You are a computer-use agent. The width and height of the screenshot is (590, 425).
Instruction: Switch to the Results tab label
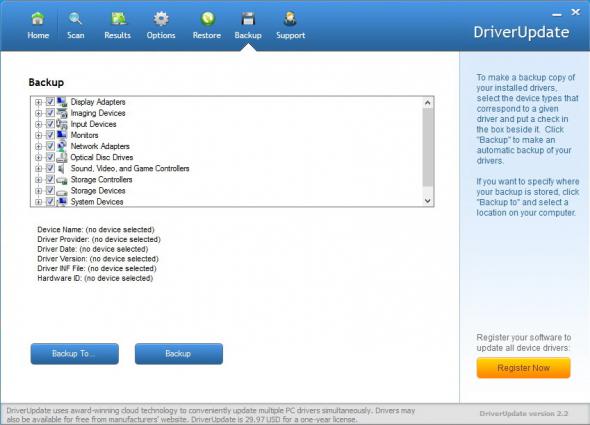[117, 35]
